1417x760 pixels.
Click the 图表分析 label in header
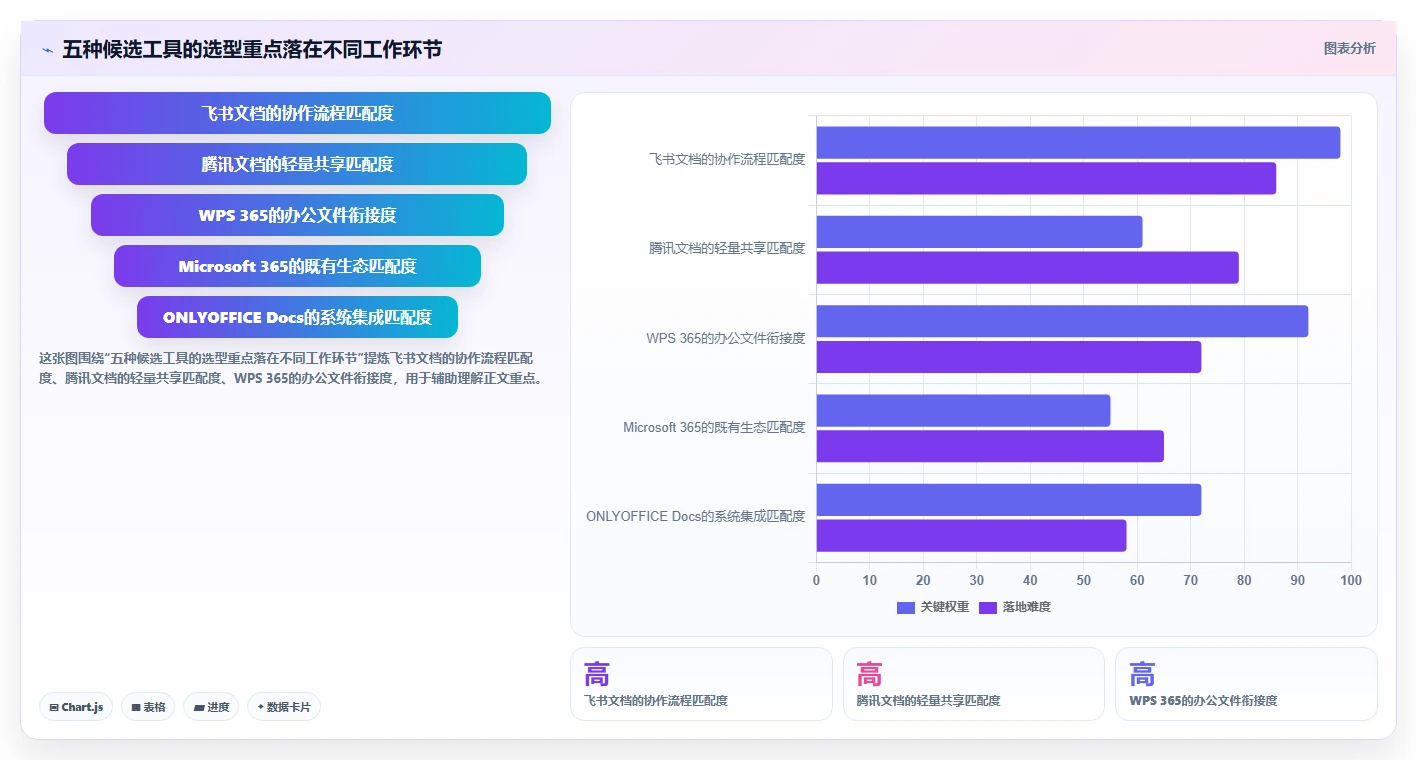(1349, 48)
